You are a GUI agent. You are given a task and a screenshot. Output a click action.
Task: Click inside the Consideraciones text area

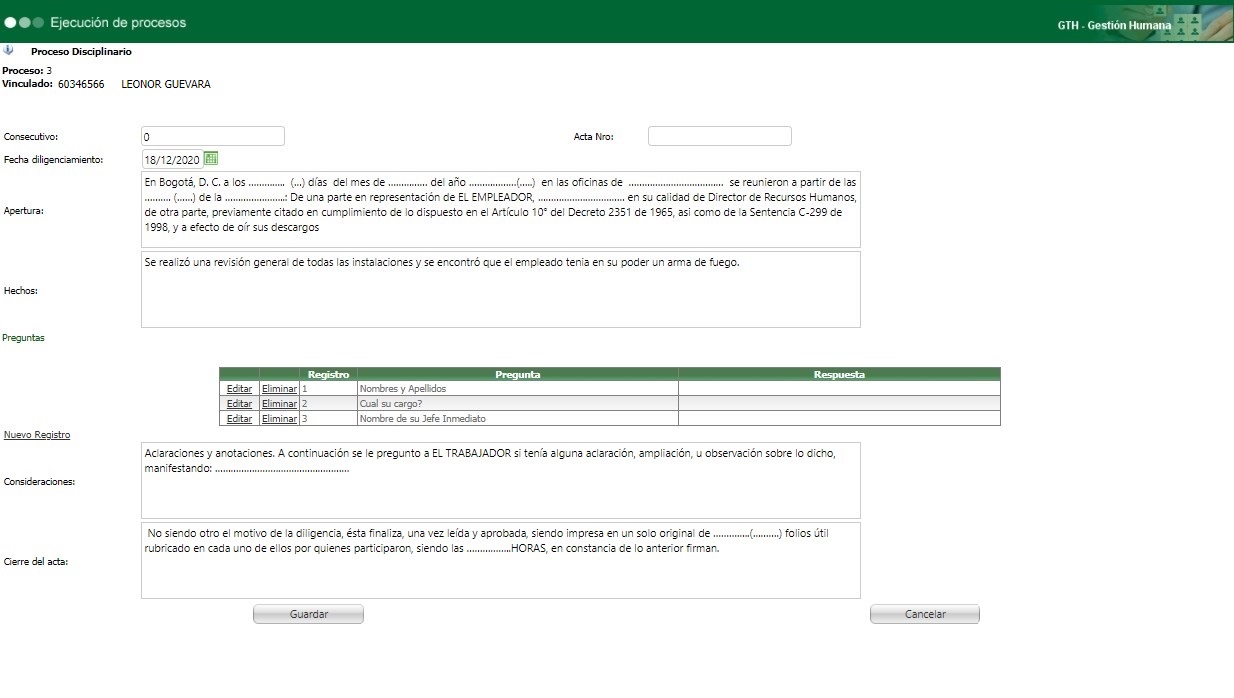[500, 481]
